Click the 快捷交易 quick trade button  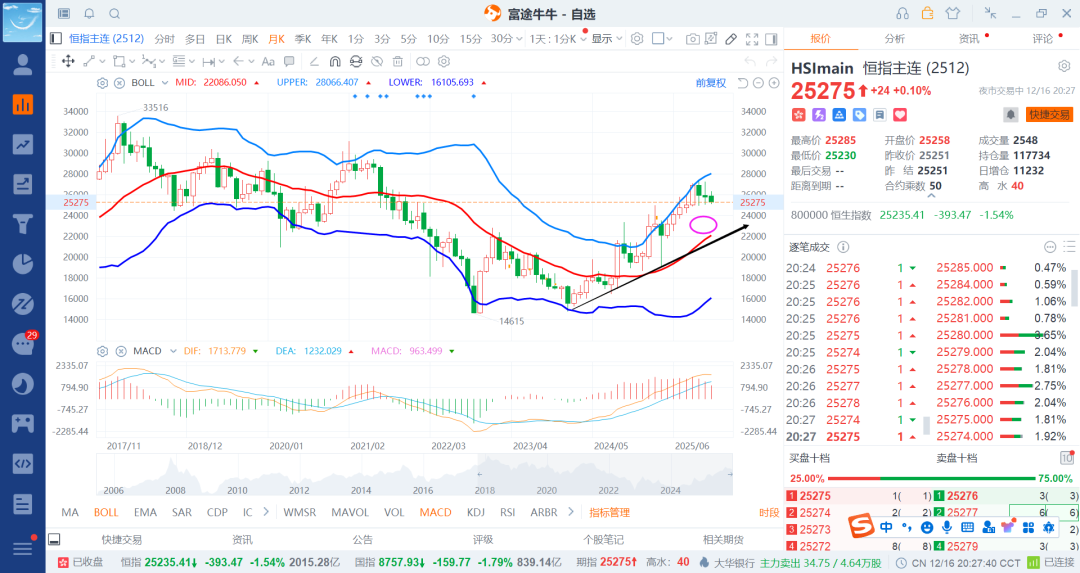1049,115
